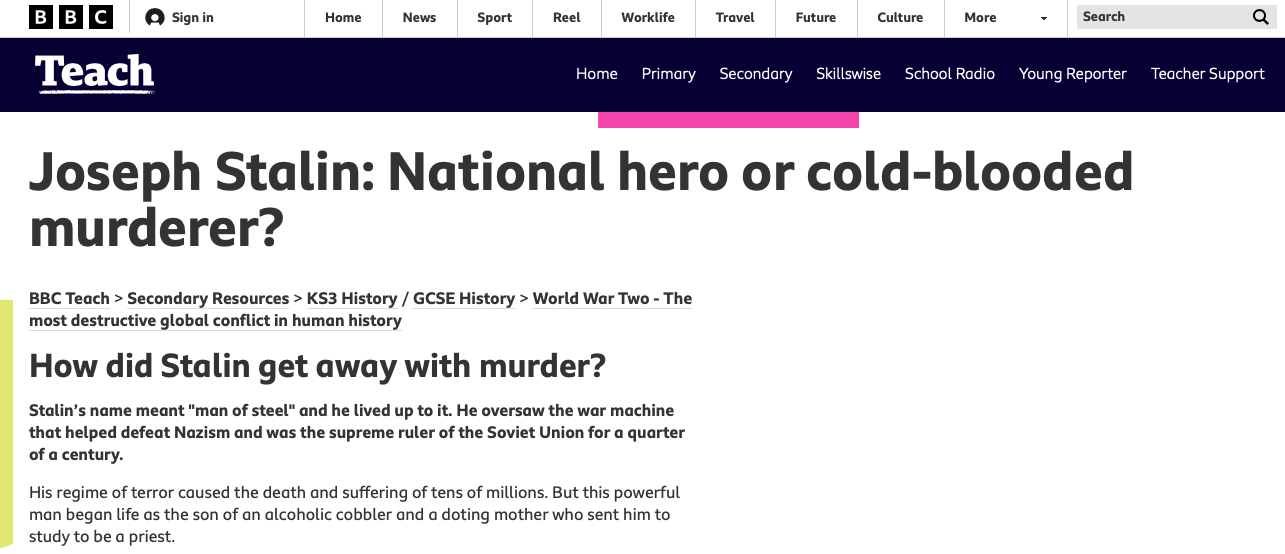Open the News tab in BBC bar

coord(419,17)
